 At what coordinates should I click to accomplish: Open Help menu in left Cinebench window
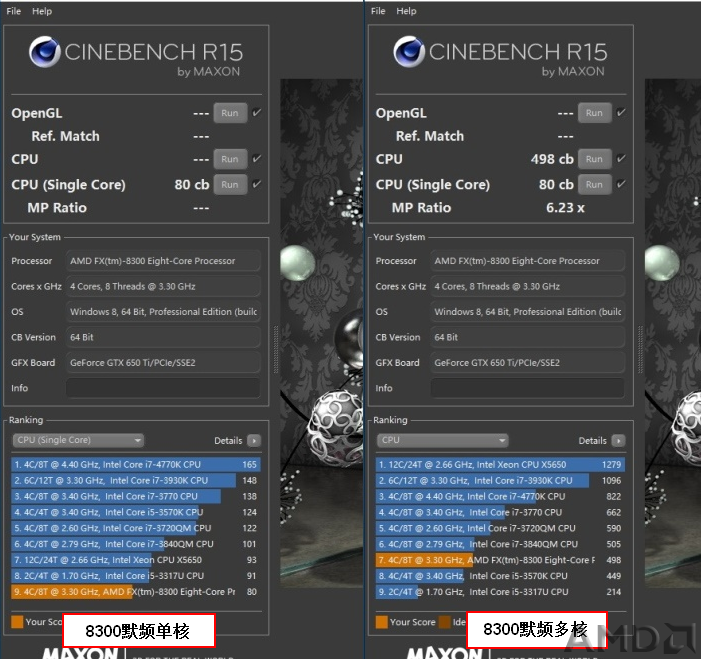pos(42,11)
